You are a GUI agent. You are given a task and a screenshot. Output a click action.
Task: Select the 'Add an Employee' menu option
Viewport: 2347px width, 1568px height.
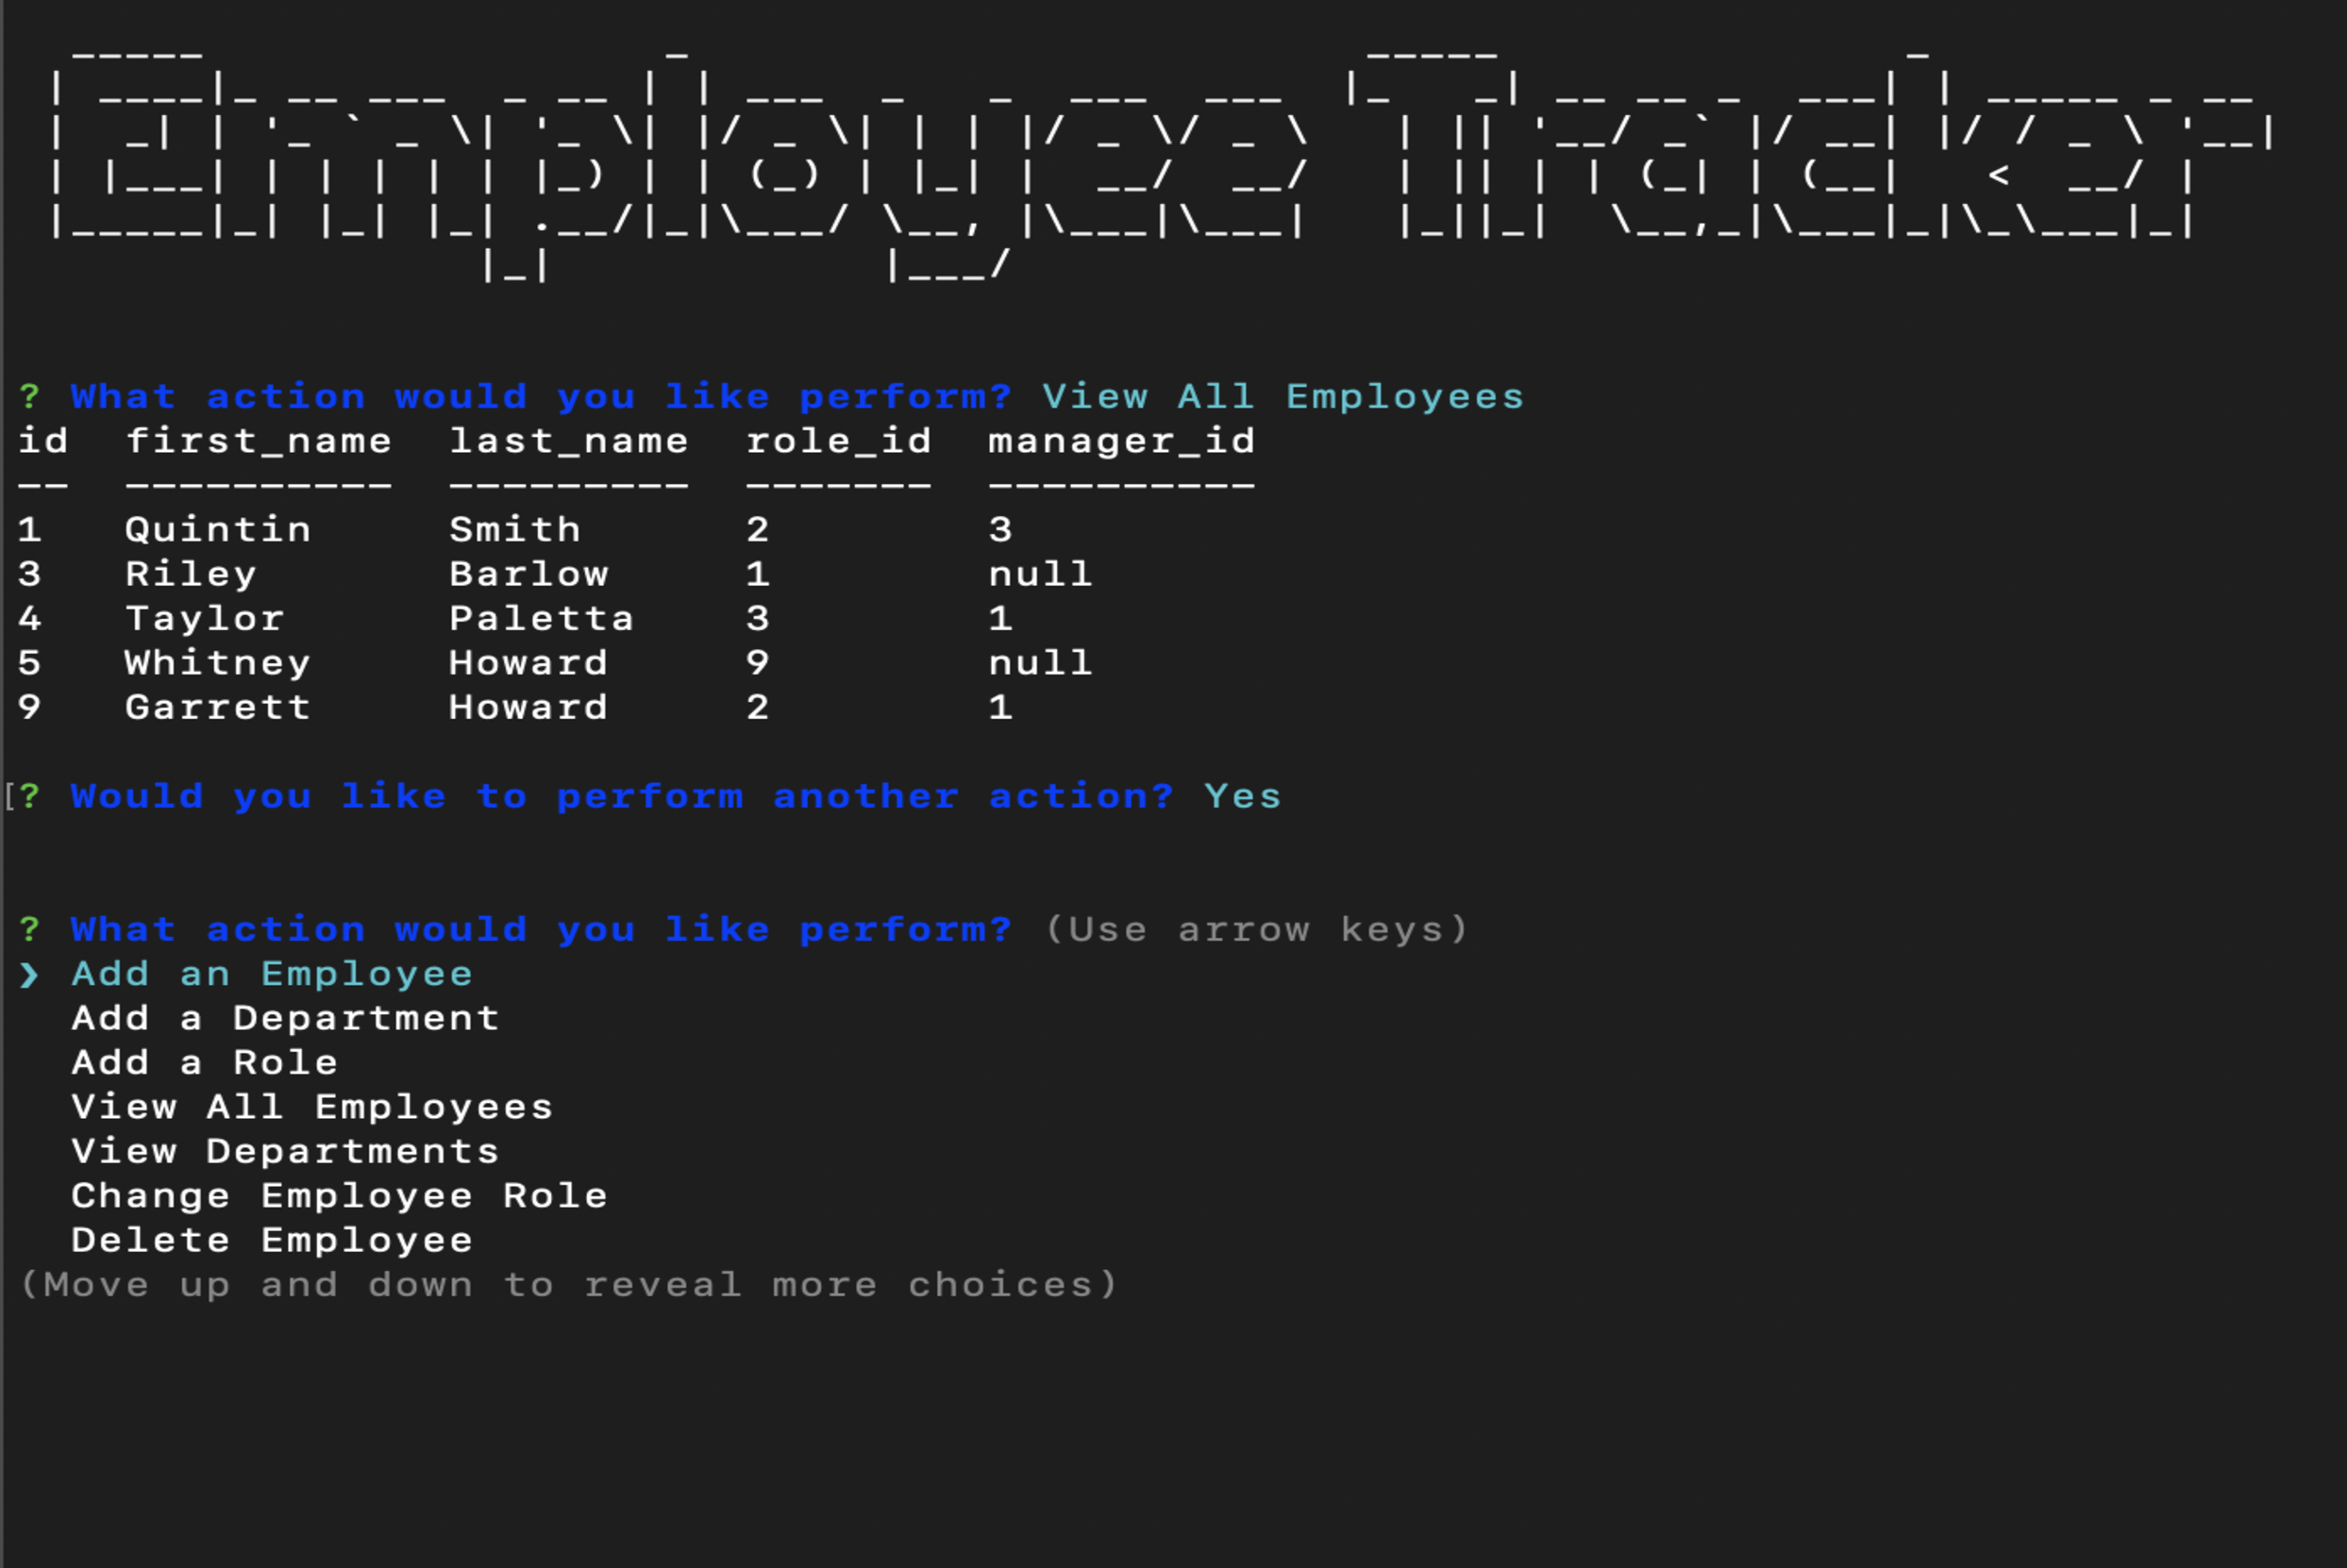coord(271,974)
